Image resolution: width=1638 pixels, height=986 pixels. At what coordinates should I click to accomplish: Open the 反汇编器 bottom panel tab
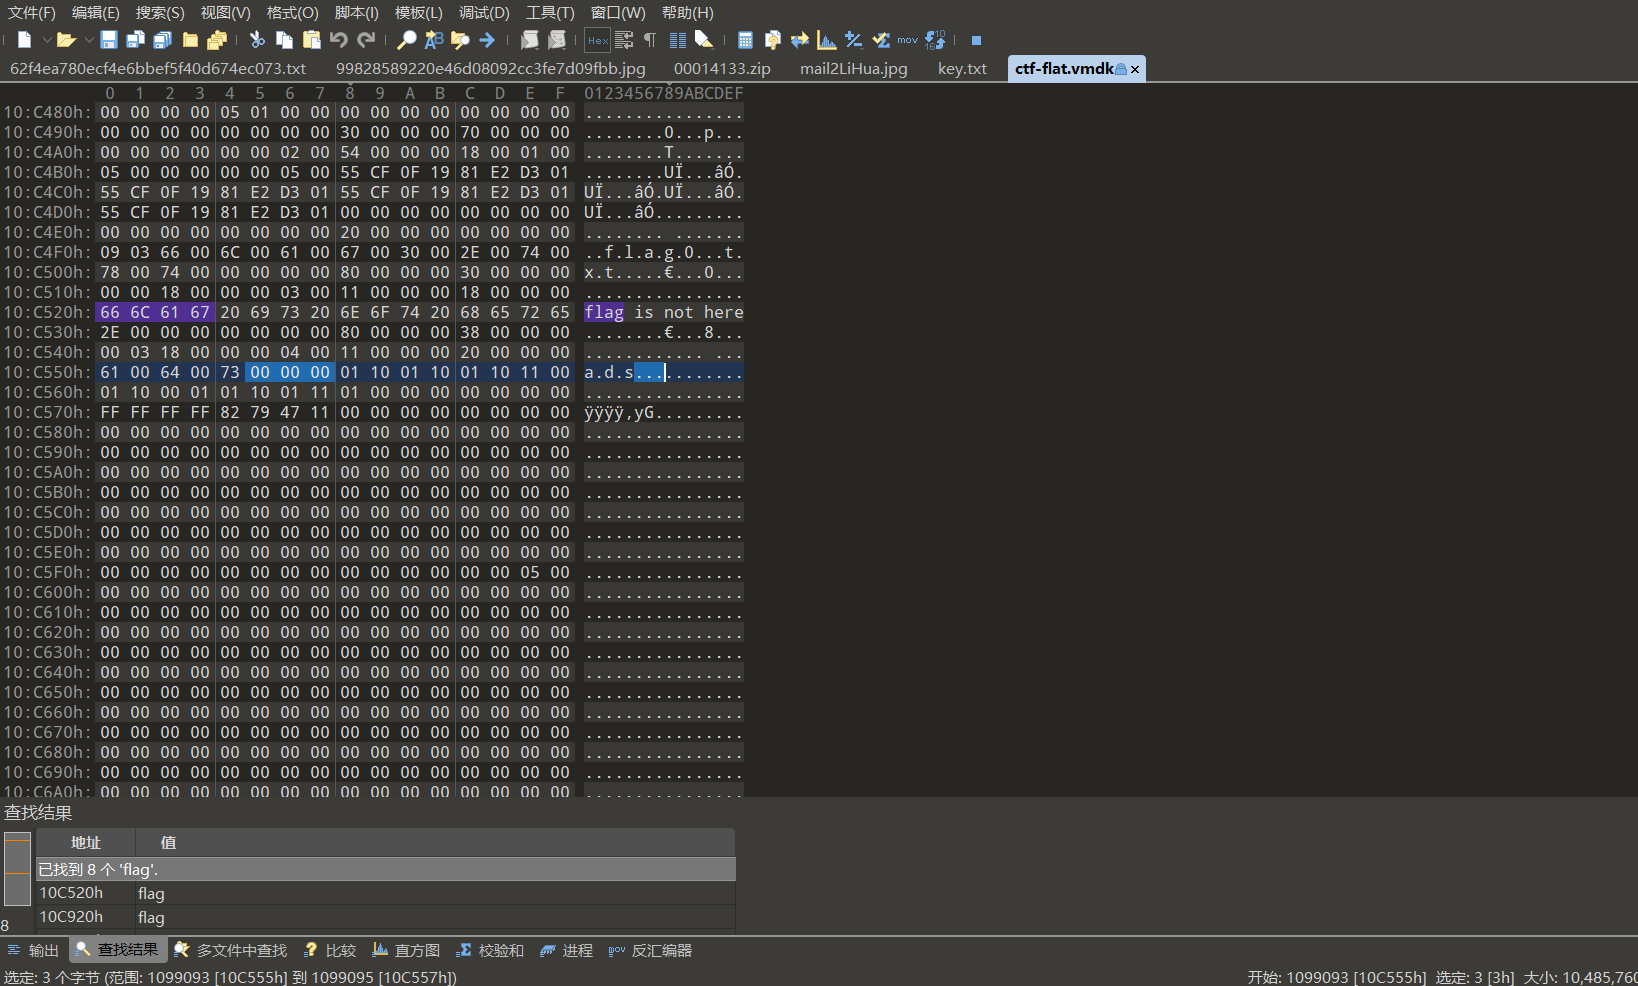pos(650,950)
